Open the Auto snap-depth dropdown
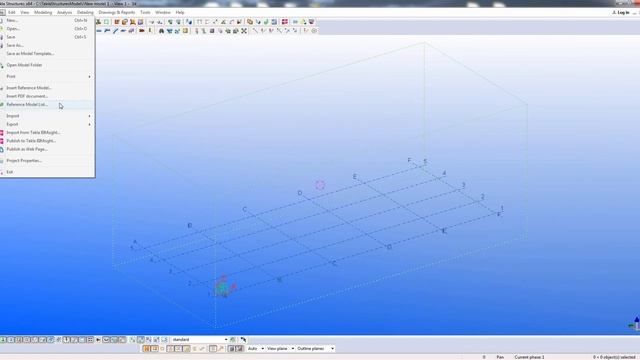This screenshot has width=640, height=360. coord(256,349)
